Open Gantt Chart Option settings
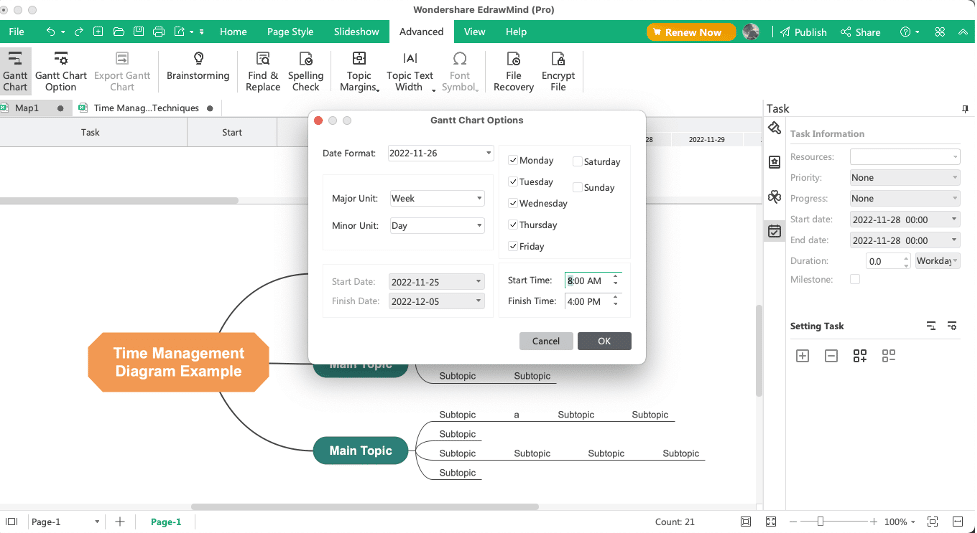Image resolution: width=977 pixels, height=533 pixels. click(60, 71)
